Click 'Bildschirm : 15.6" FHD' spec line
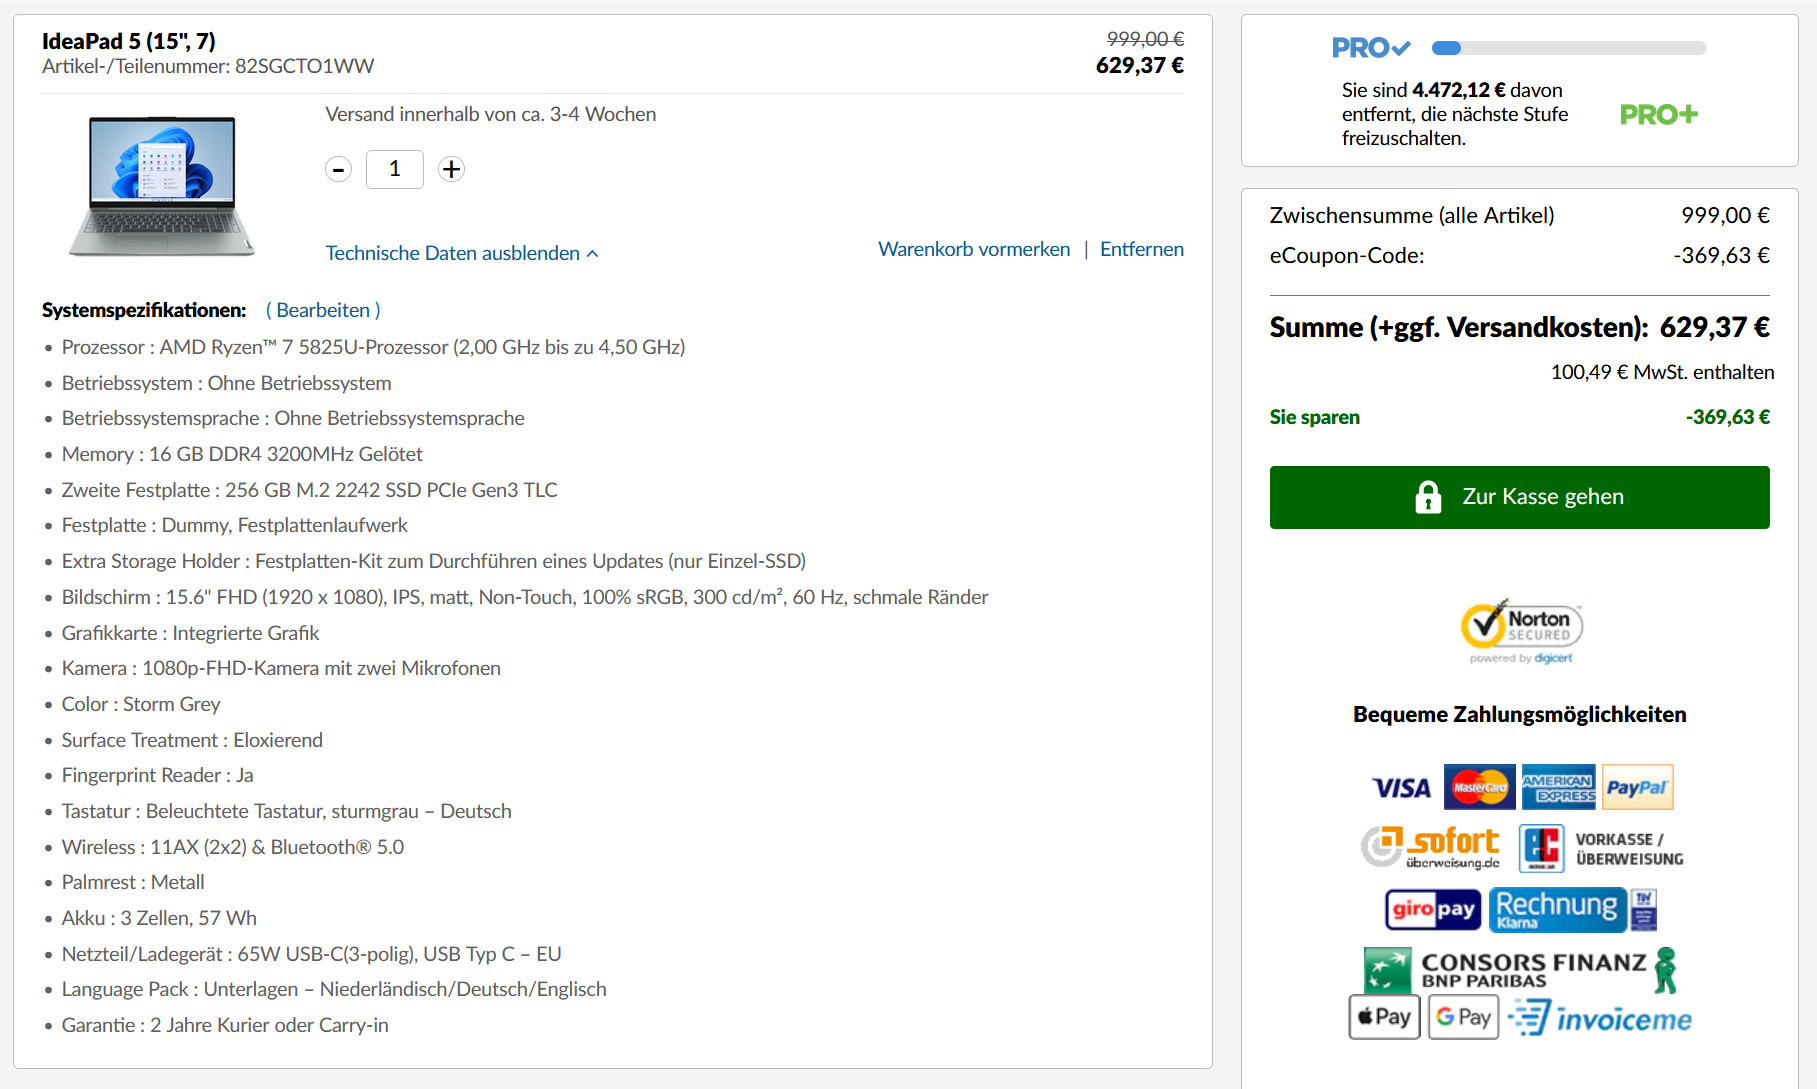1817x1089 pixels. point(524,597)
